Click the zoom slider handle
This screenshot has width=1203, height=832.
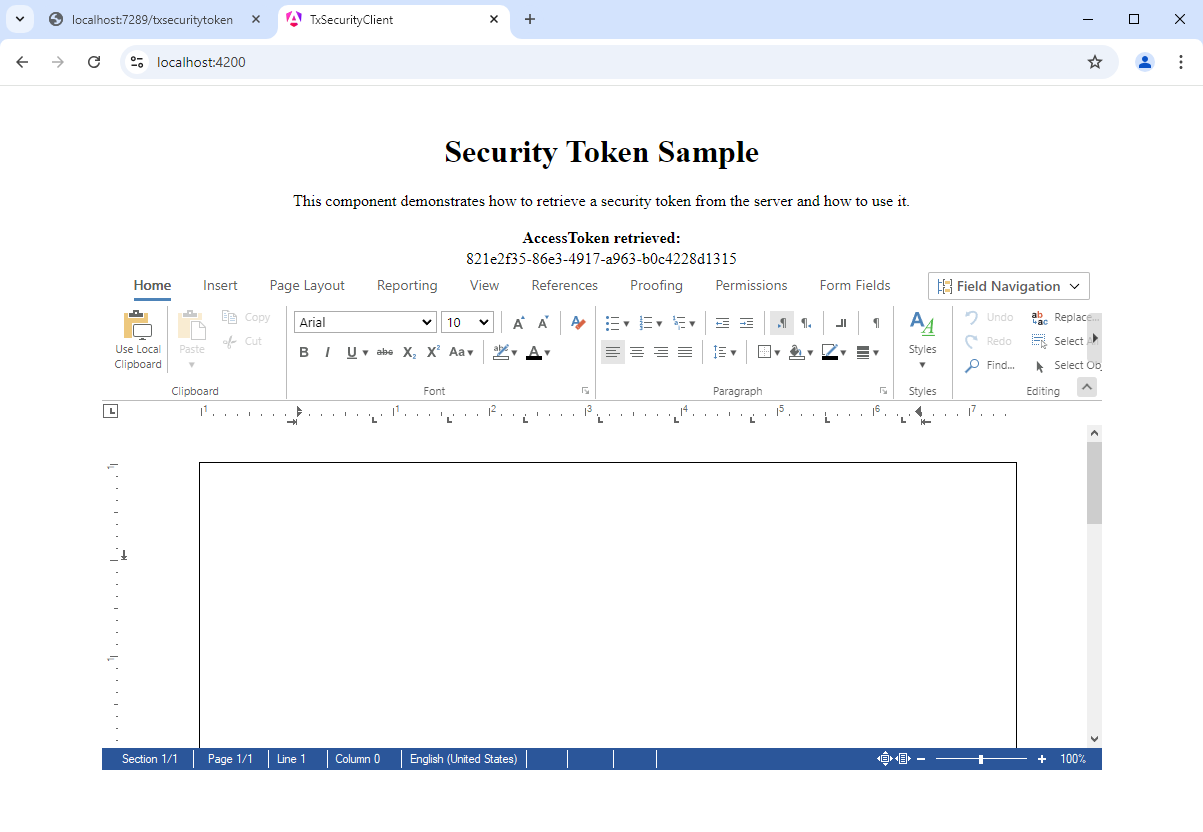point(981,759)
